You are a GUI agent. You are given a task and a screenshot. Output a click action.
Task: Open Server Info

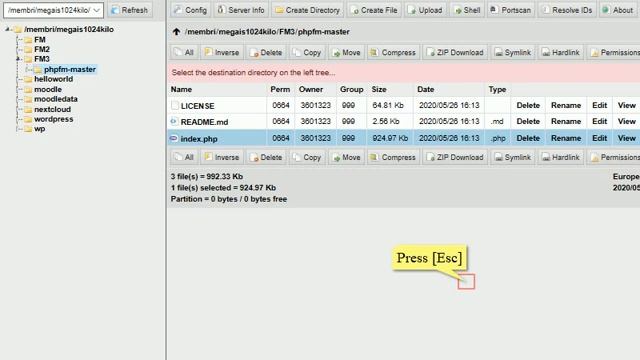coord(241,10)
